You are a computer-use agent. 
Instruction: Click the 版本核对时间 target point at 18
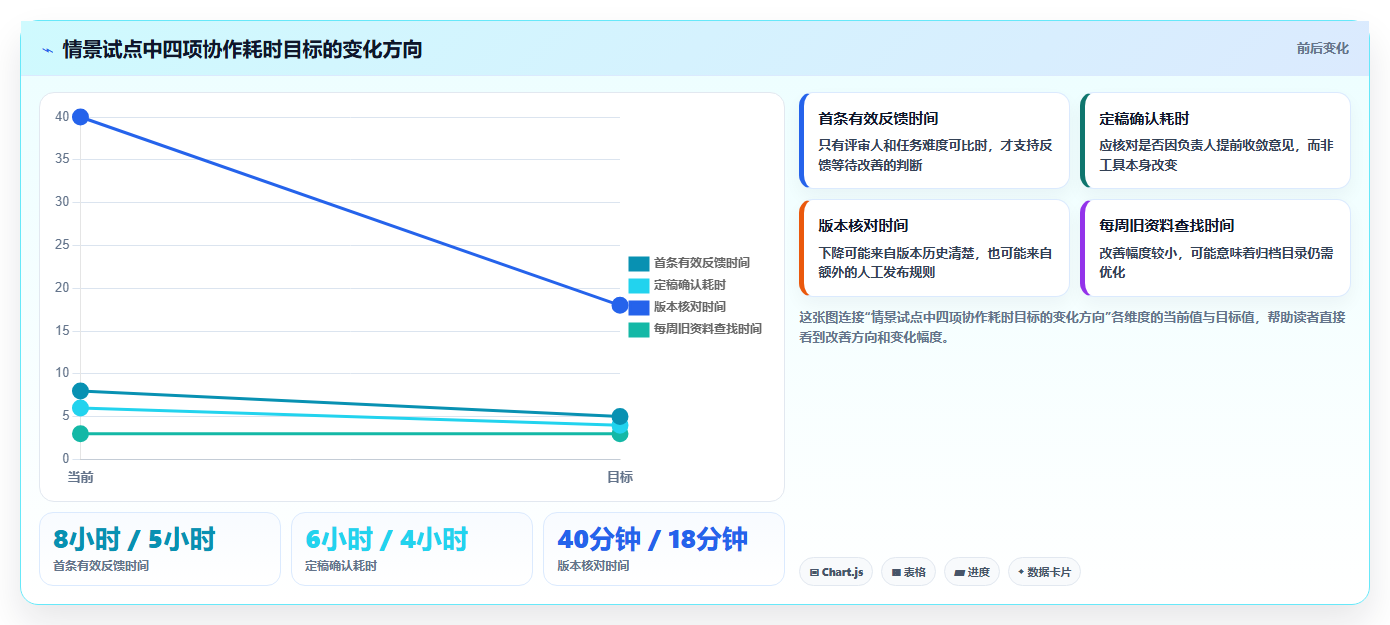(620, 305)
